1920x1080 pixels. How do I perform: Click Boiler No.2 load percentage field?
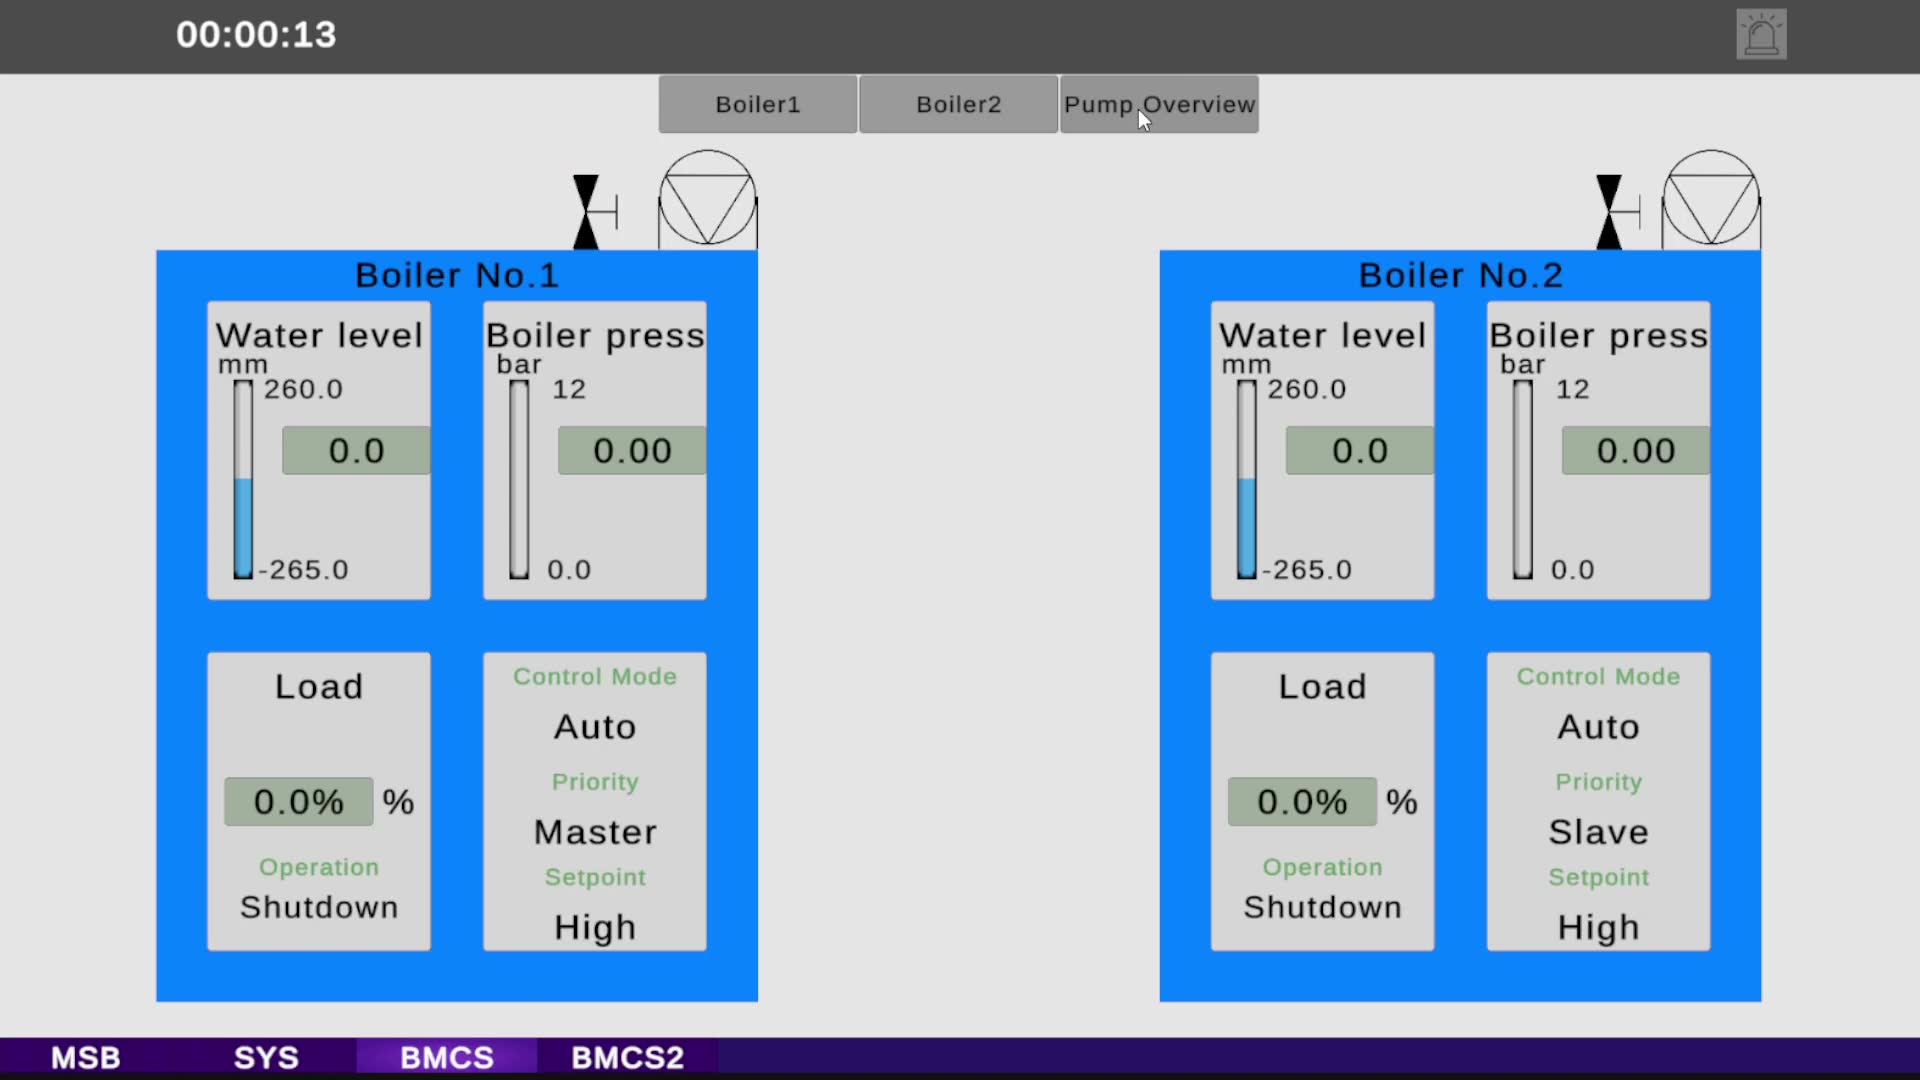tap(1302, 802)
